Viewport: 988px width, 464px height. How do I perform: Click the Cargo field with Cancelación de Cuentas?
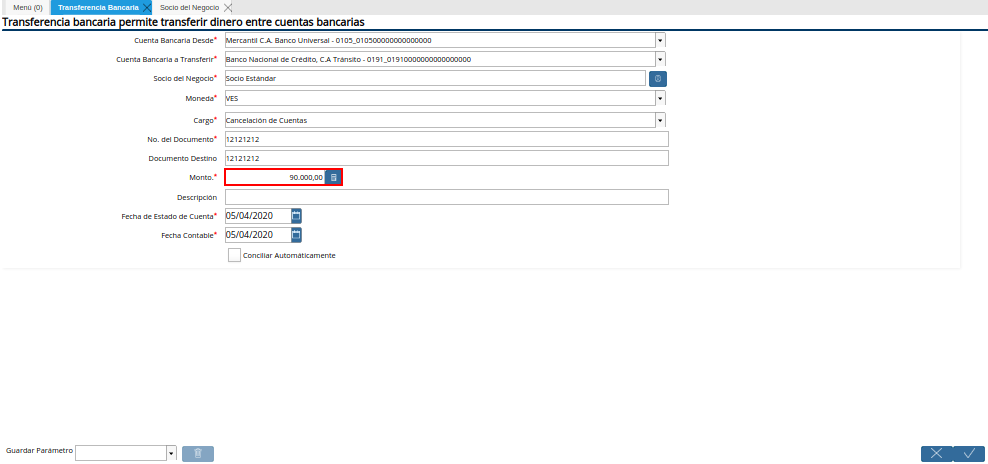[x=440, y=120]
